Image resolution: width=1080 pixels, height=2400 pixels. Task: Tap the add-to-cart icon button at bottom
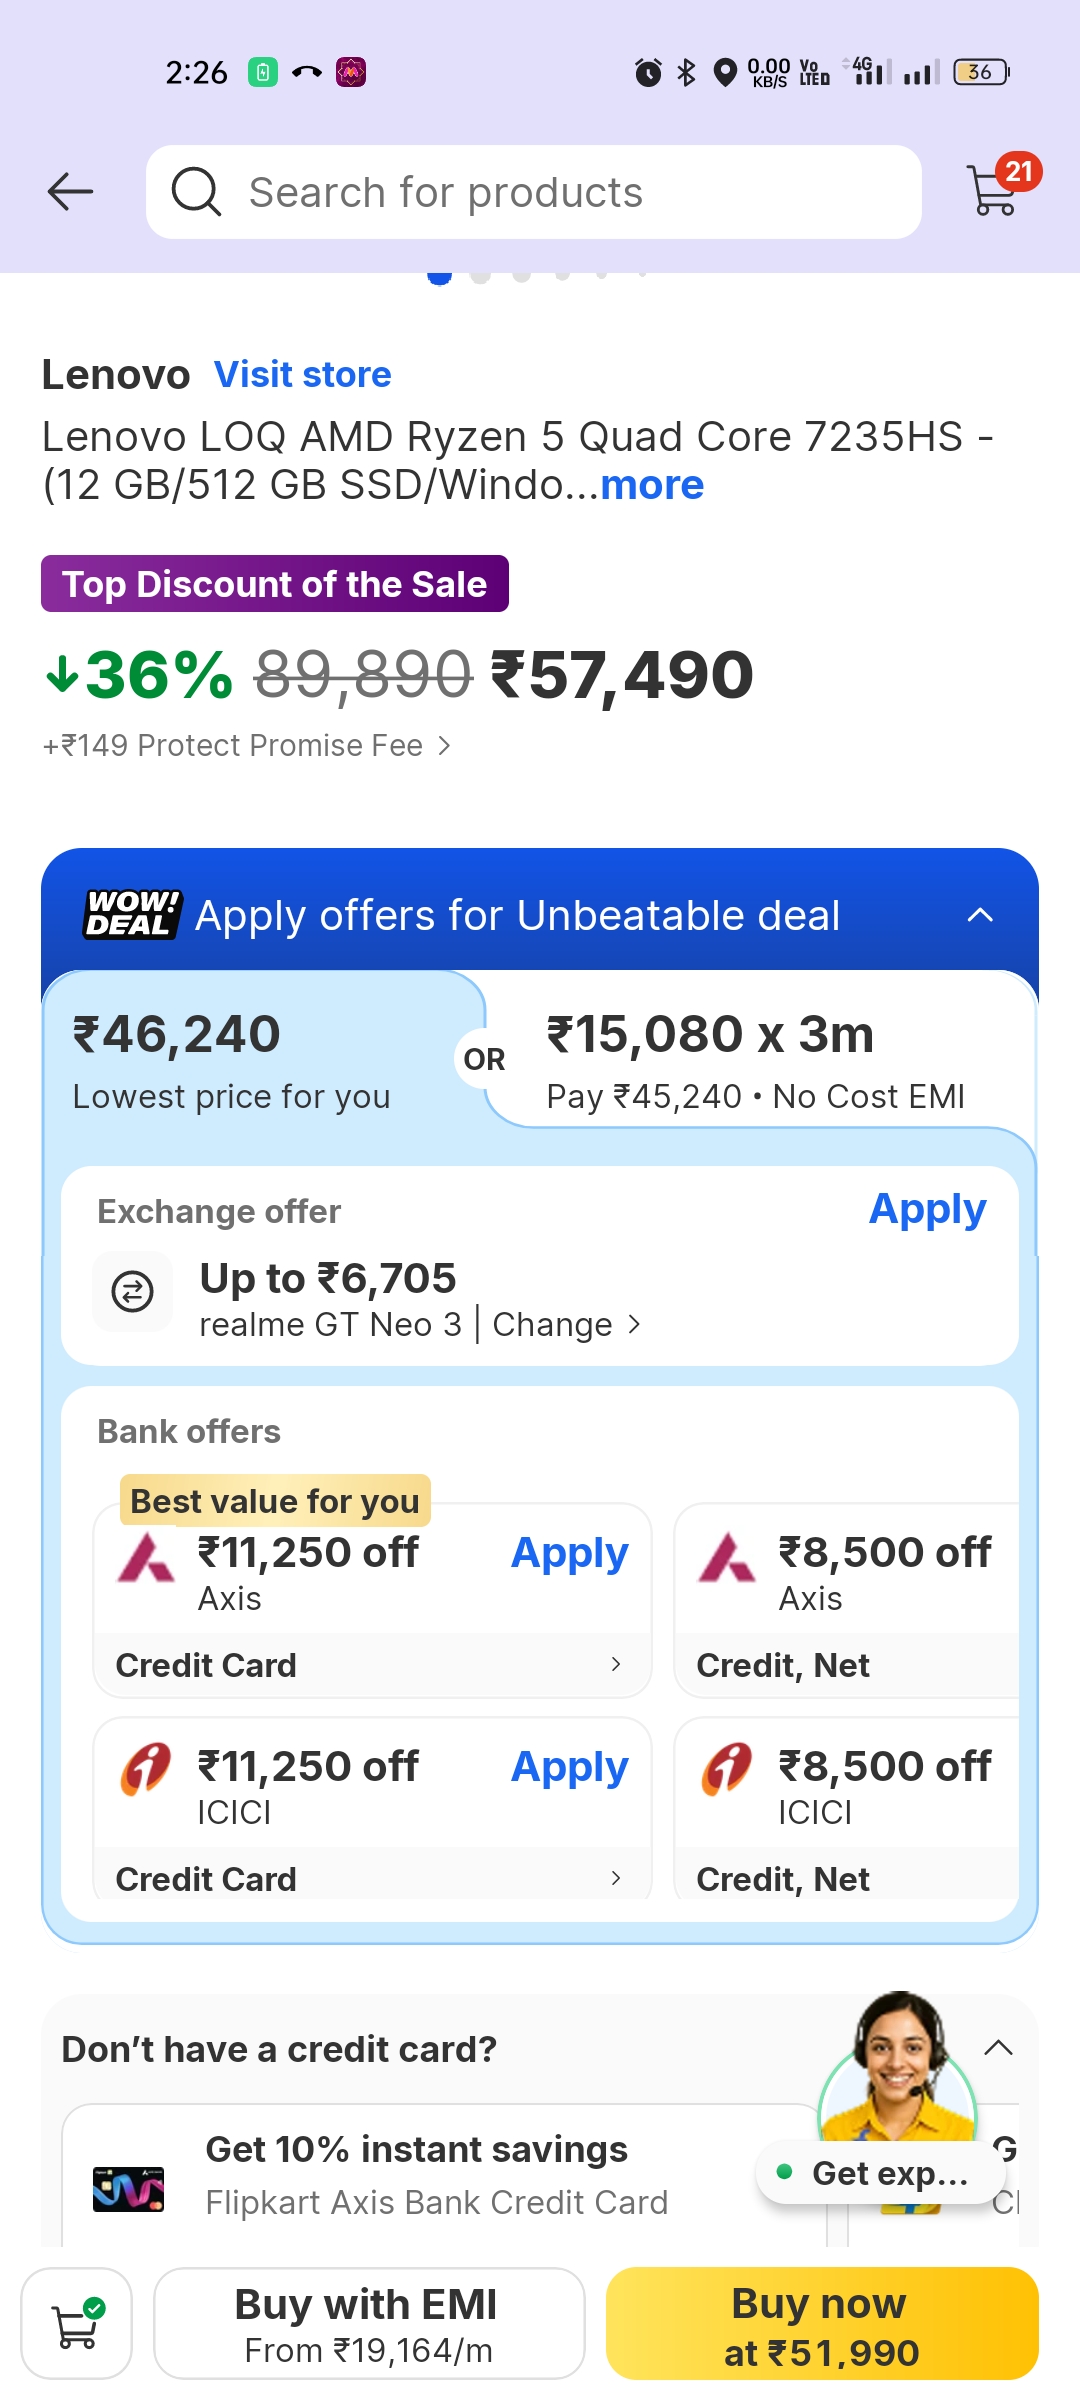click(x=77, y=2324)
